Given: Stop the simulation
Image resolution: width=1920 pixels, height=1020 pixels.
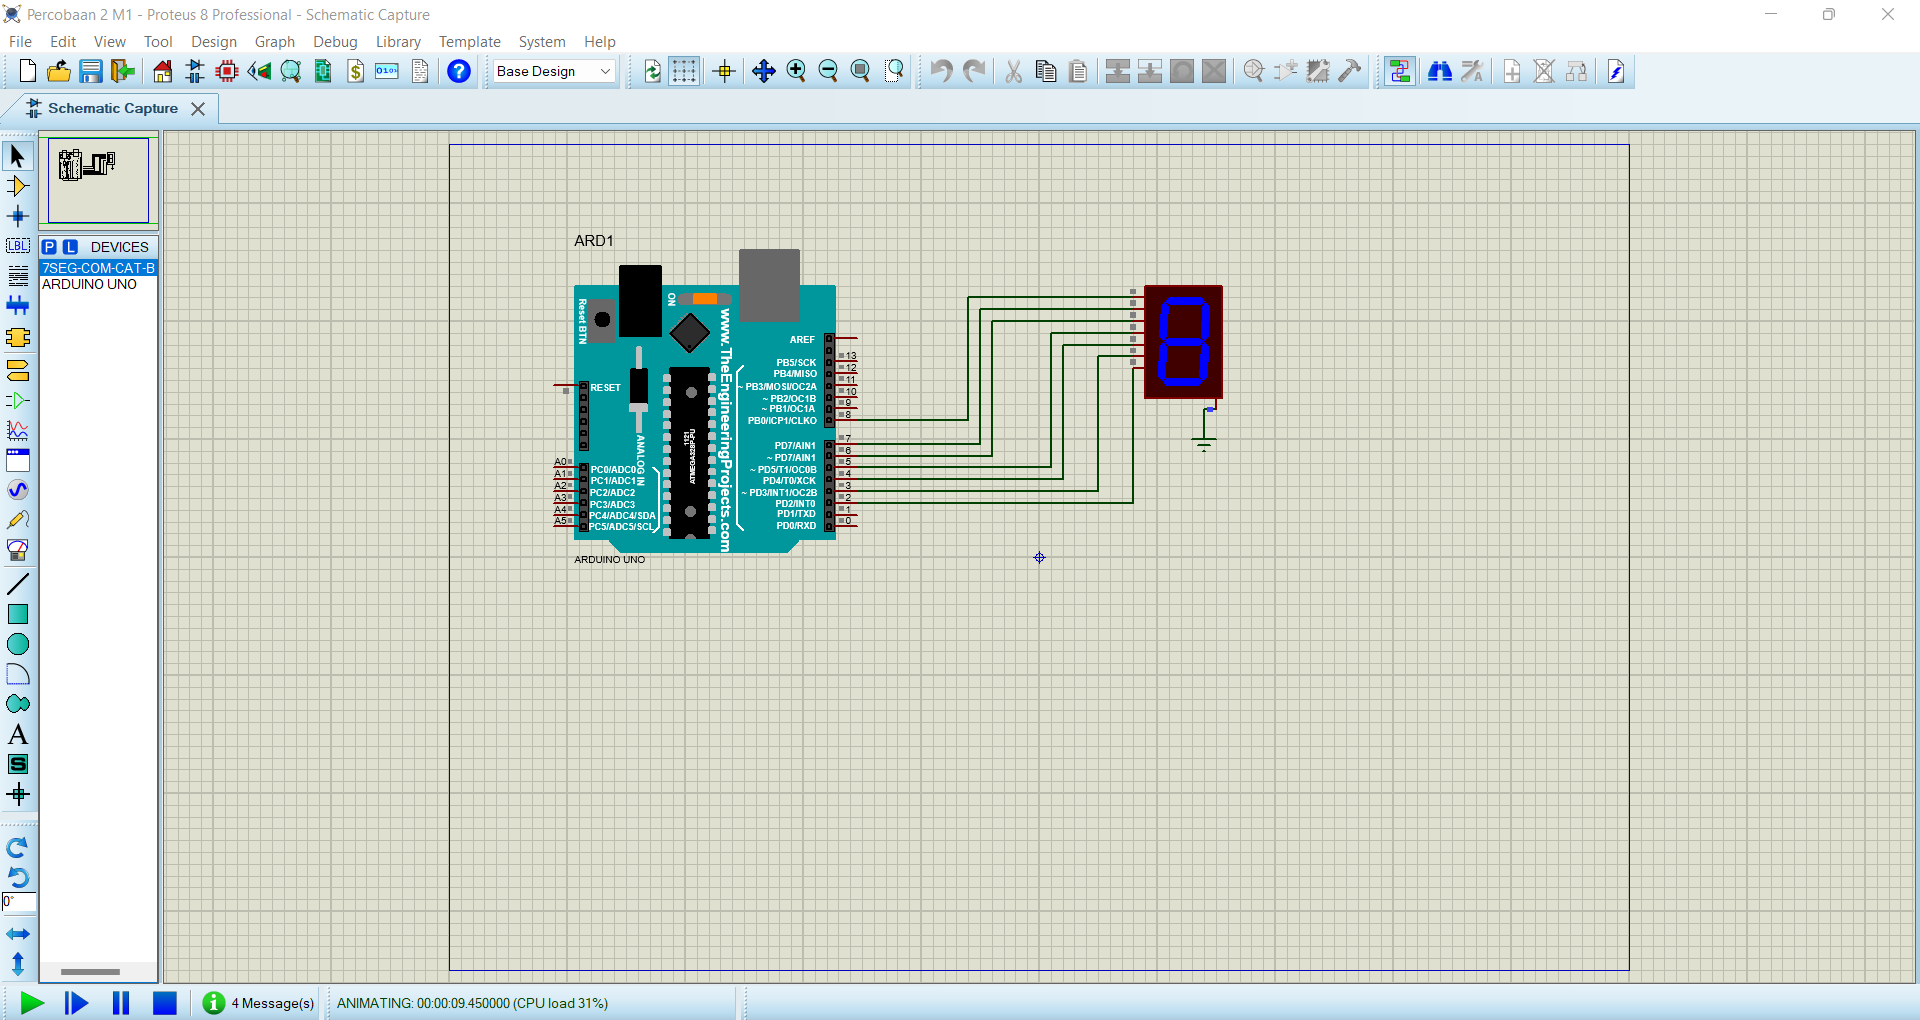Looking at the screenshot, I should click(x=165, y=1003).
